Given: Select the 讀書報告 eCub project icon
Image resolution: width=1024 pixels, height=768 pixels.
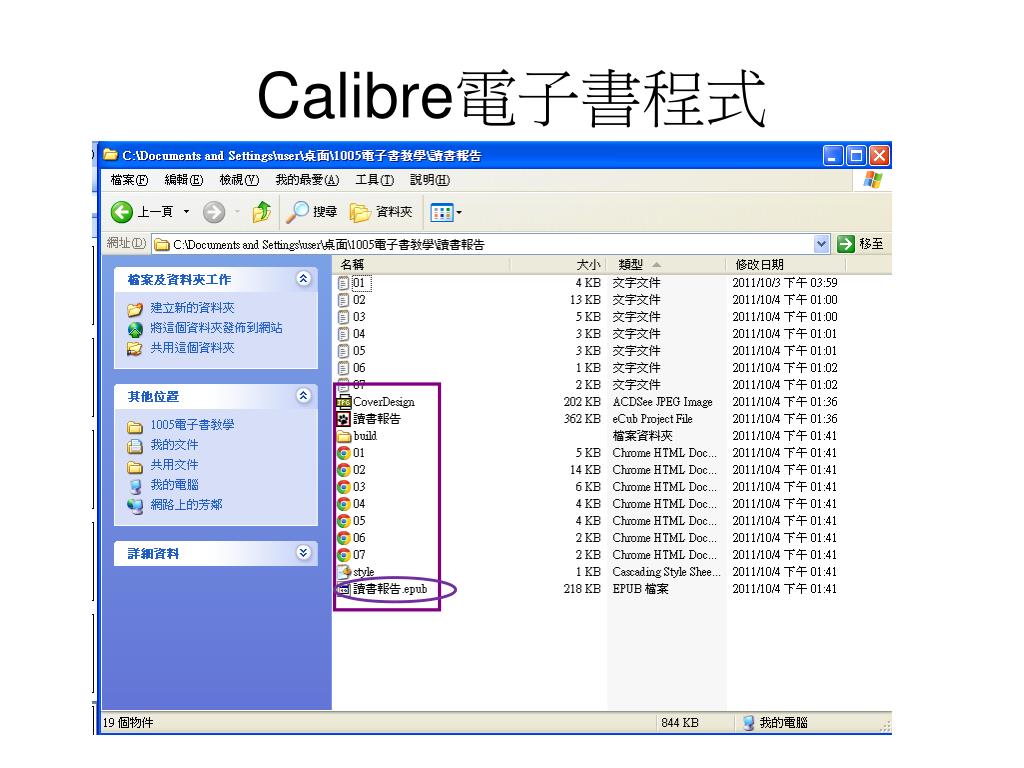Looking at the screenshot, I should [x=344, y=419].
